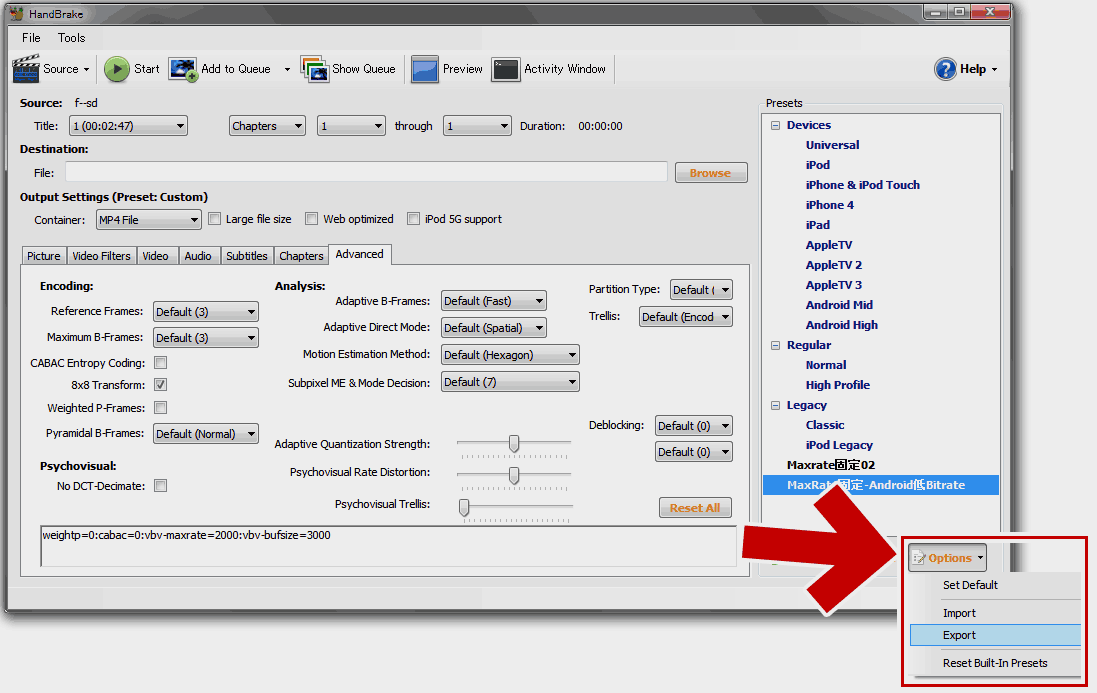
Task: Enable the Web optimized checkbox
Action: [x=311, y=218]
